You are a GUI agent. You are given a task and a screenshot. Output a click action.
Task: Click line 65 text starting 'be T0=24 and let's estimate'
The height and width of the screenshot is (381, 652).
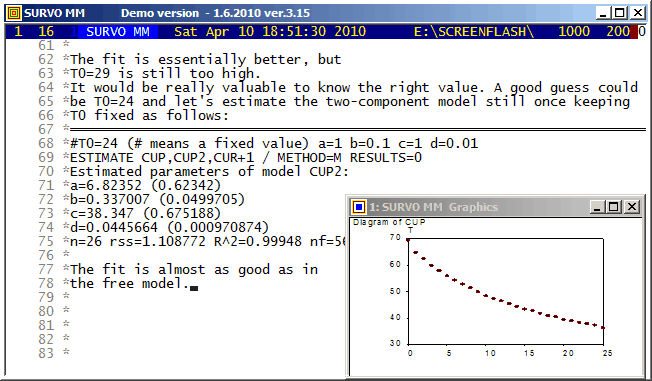(350, 101)
